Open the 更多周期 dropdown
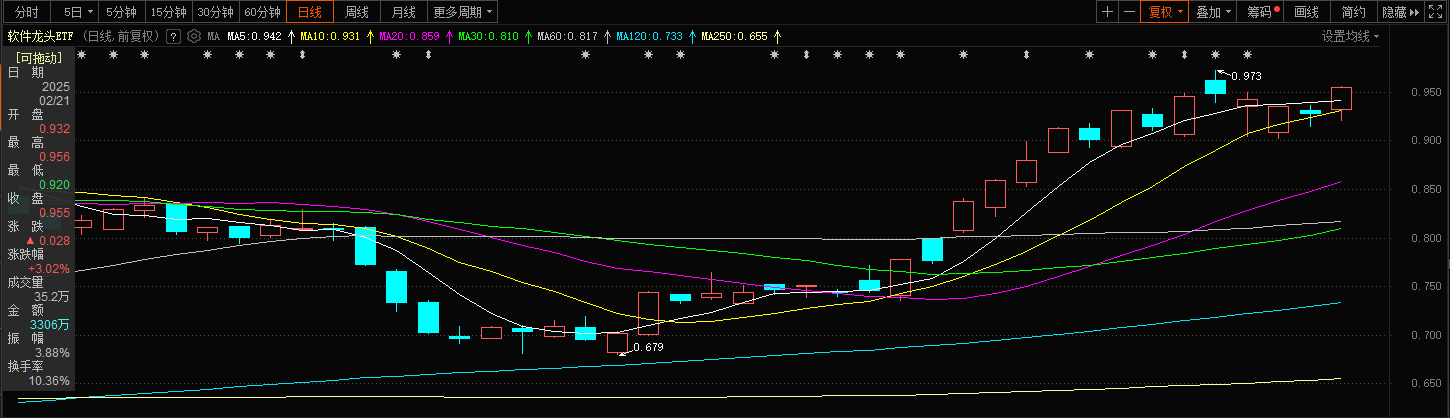This screenshot has height=418, width=1450. pyautogui.click(x=463, y=12)
